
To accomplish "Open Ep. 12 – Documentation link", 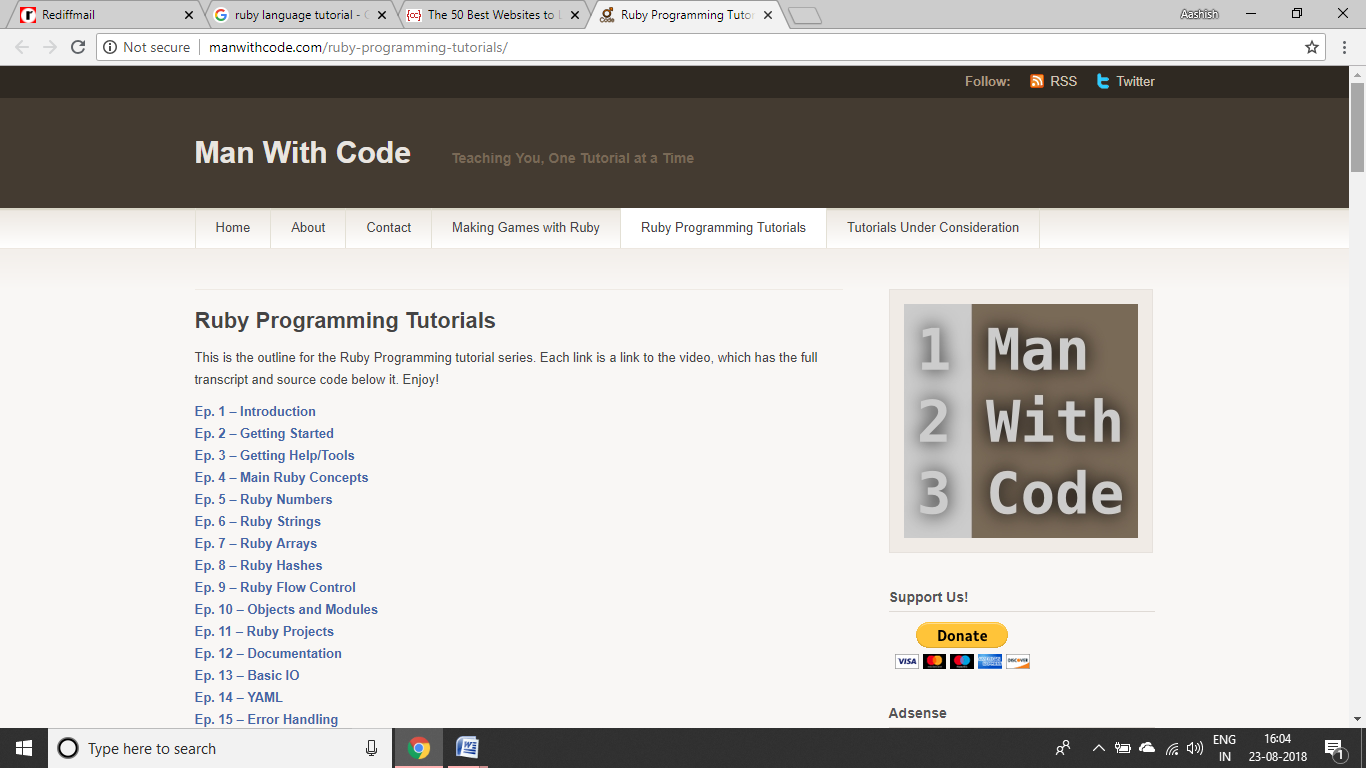I will click(268, 653).
